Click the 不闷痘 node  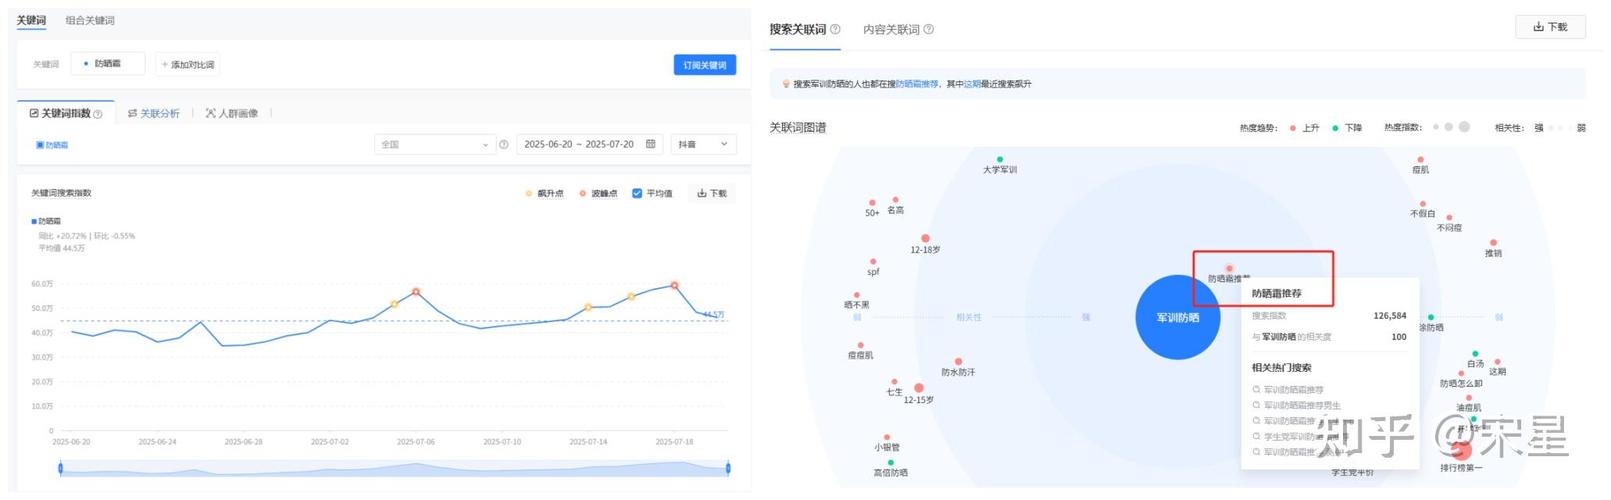pyautogui.click(x=1449, y=217)
